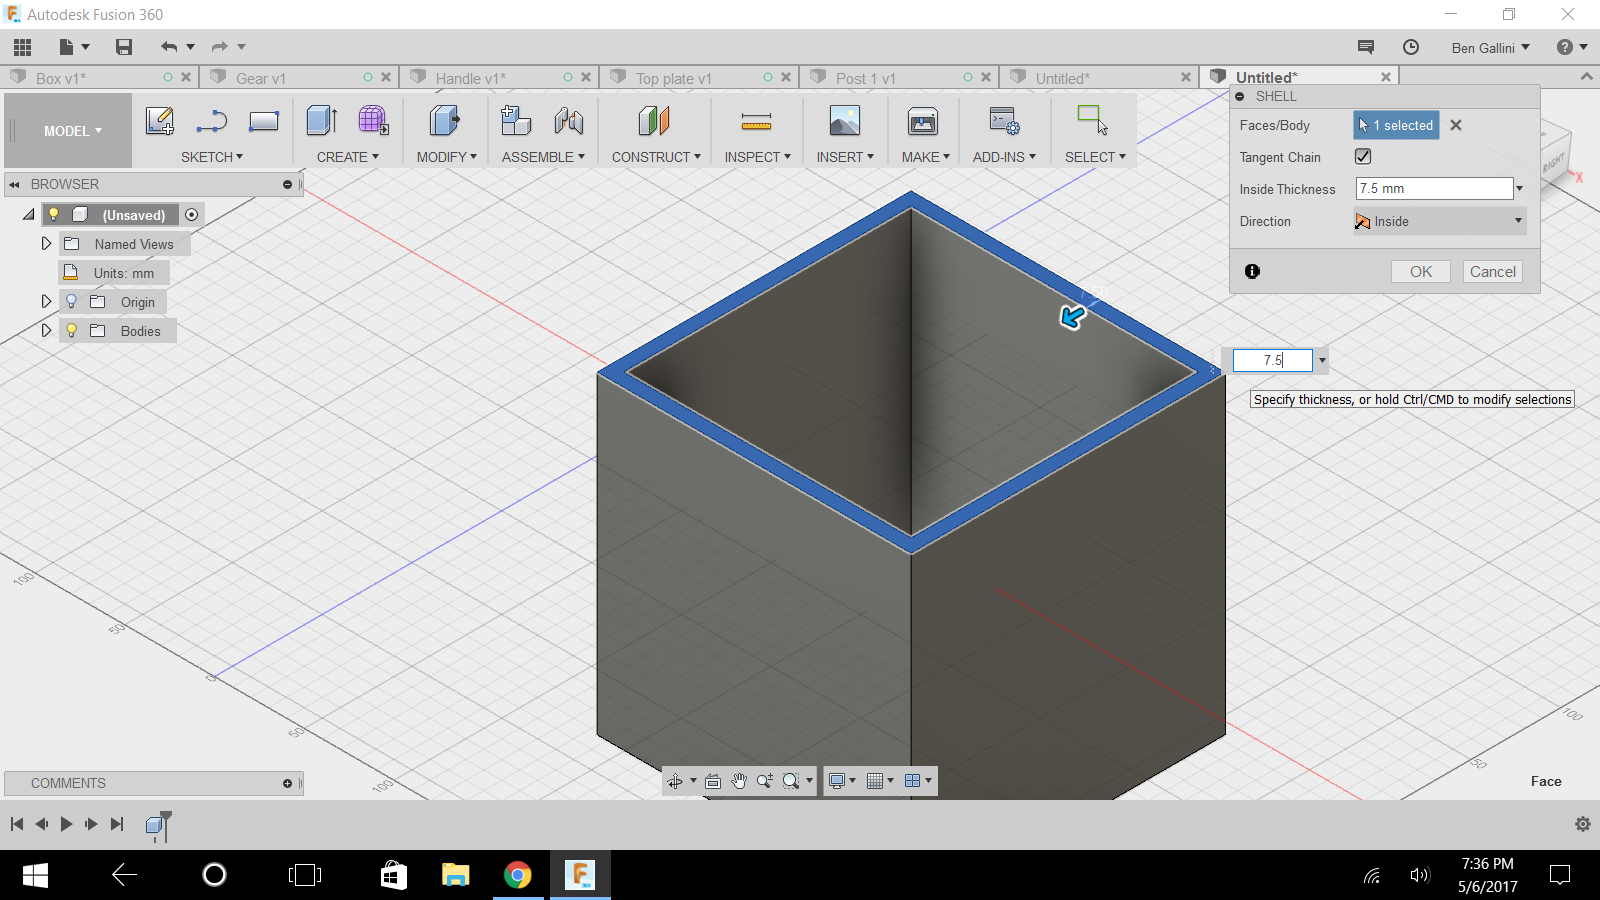This screenshot has width=1600, height=900.
Task: Select the Line sketch tool
Action: click(x=212, y=121)
